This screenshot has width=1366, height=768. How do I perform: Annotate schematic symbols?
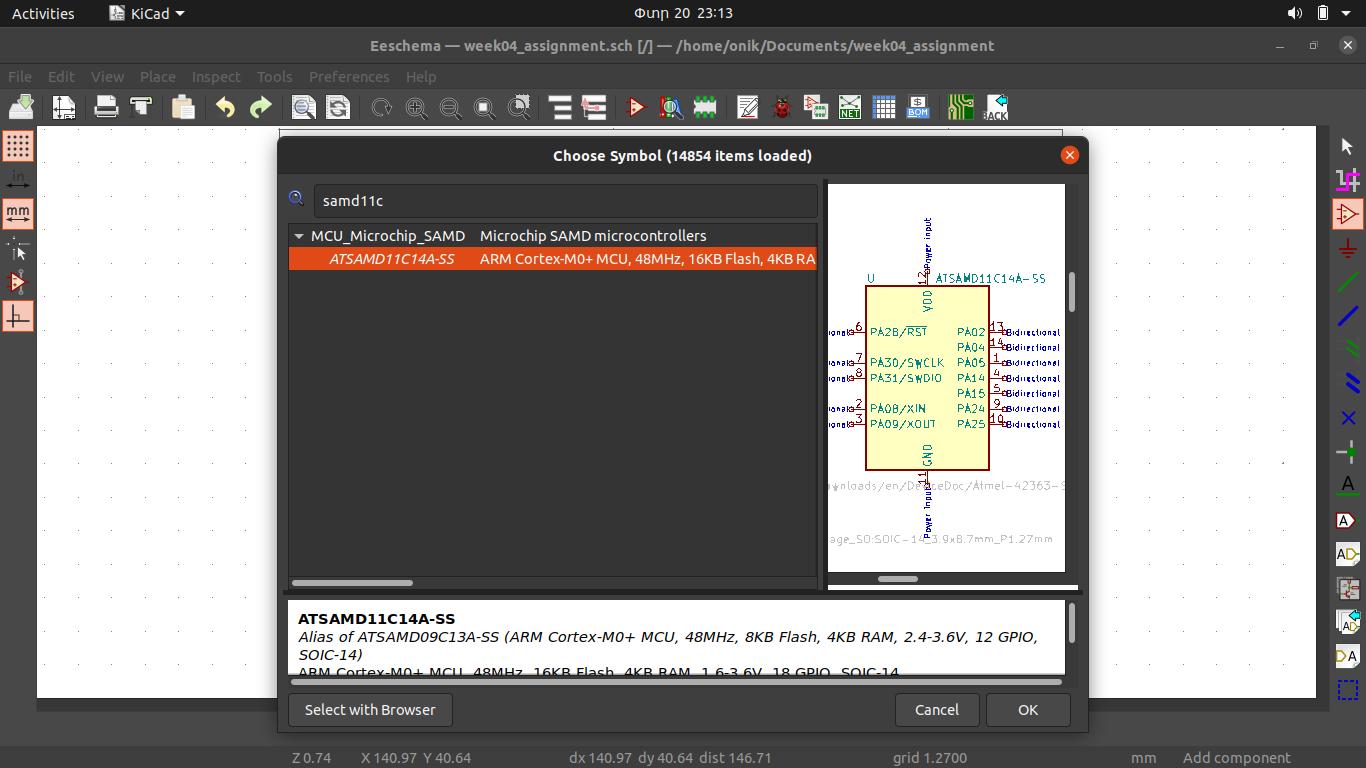click(747, 107)
